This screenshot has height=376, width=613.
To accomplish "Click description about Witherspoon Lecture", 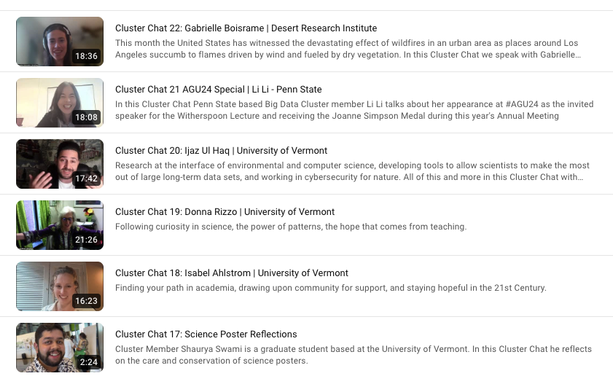I will (354, 110).
